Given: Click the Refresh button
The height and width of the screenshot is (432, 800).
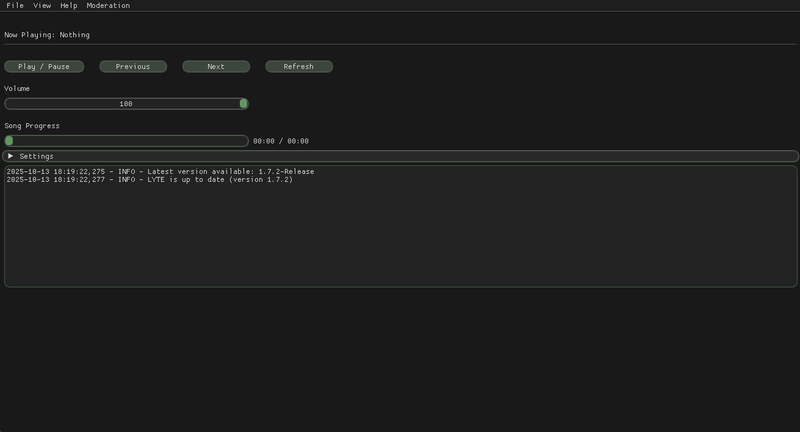Looking at the screenshot, I should 299,67.
